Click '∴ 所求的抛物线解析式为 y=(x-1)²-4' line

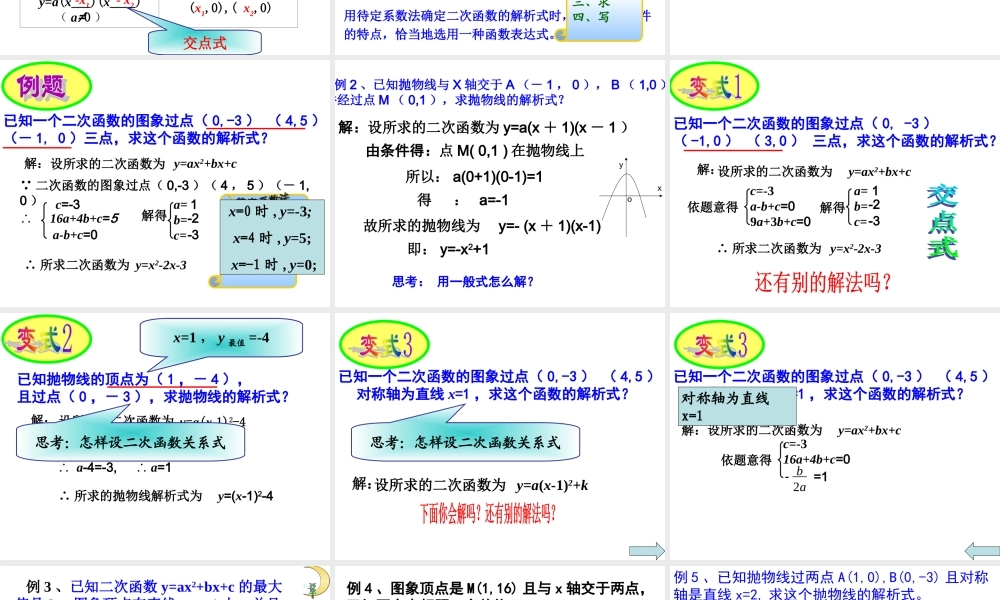pyautogui.click(x=166, y=495)
